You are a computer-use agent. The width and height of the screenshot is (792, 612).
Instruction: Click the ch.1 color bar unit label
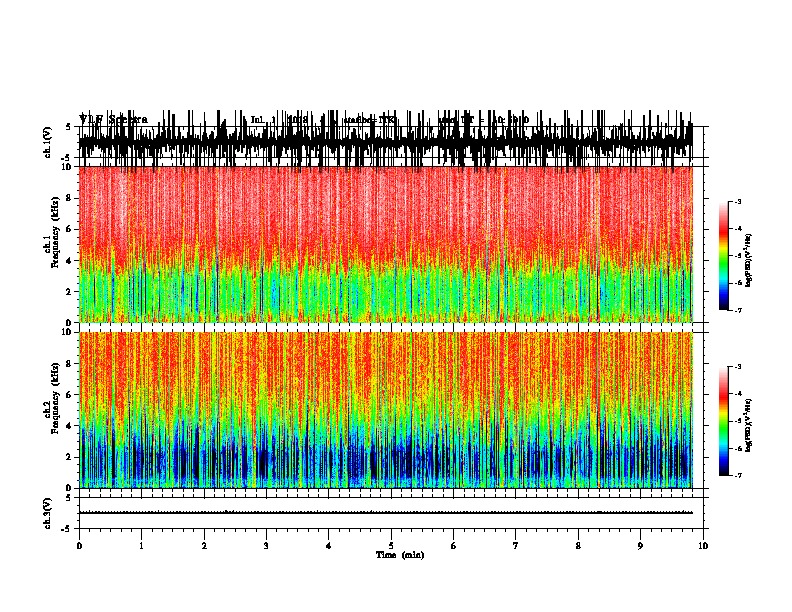[x=749, y=261]
